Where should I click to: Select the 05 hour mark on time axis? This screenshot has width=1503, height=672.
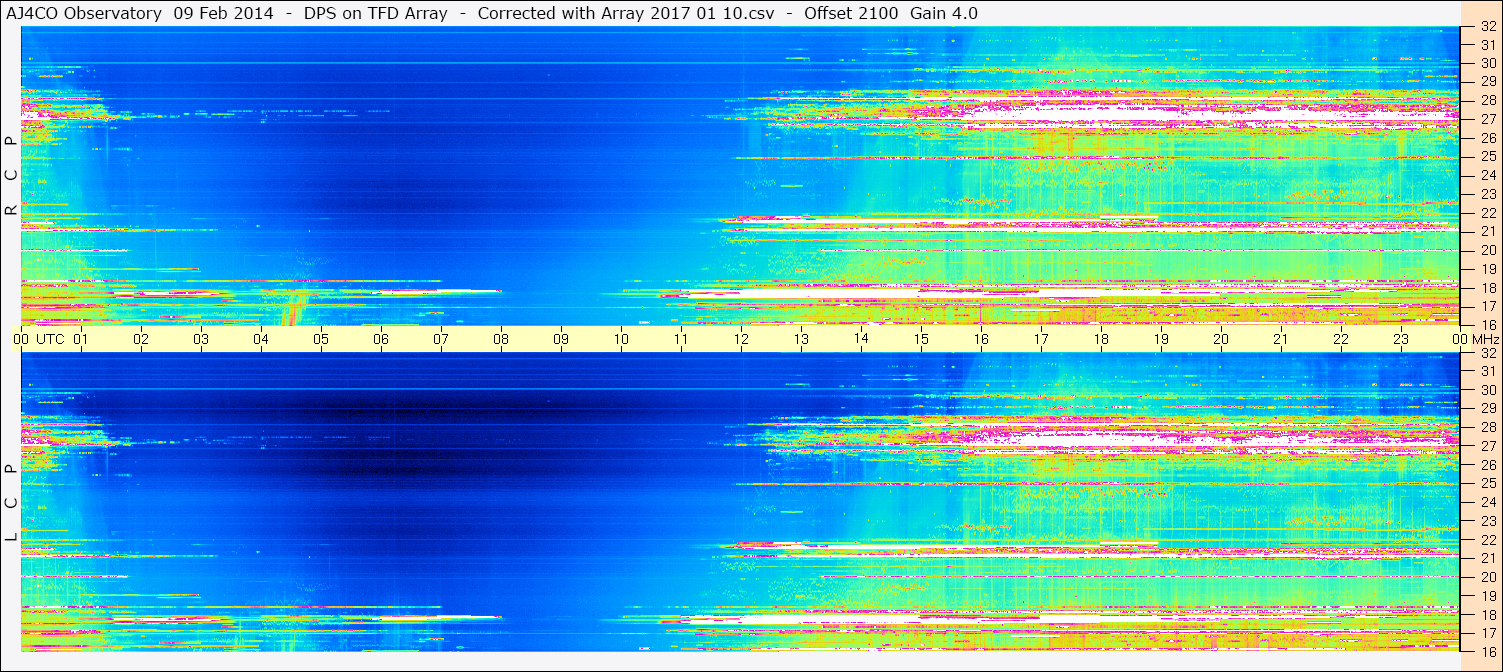321,339
